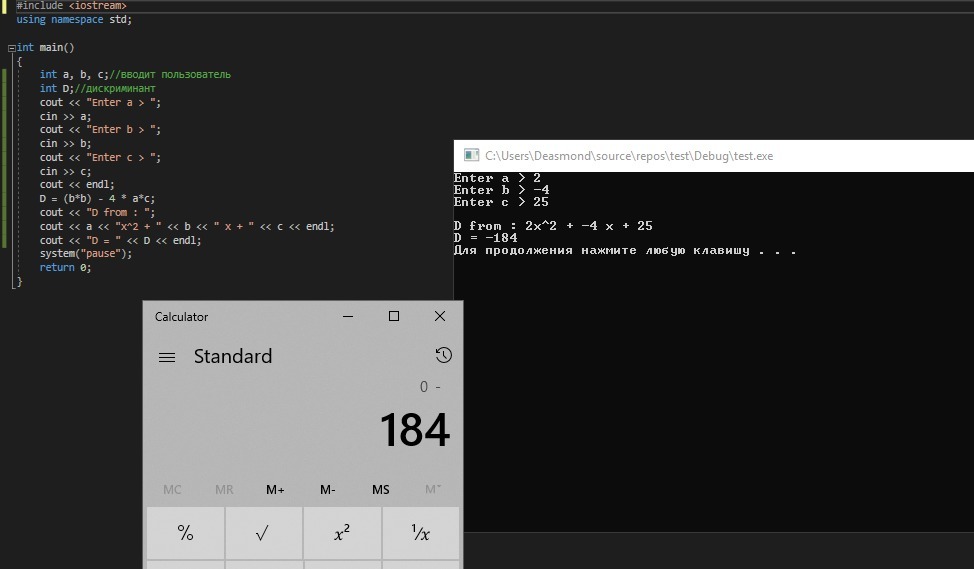Click the 'int a, b, c;' declaration line
The width and height of the screenshot is (974, 569).
pyautogui.click(x=135, y=75)
